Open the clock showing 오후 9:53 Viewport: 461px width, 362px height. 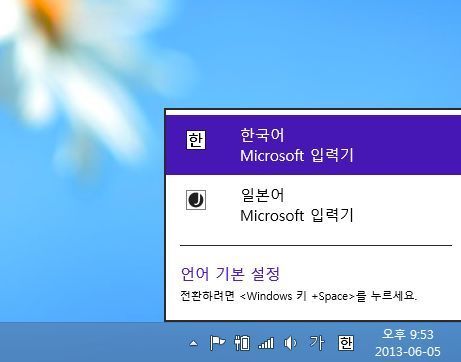[x=407, y=334]
